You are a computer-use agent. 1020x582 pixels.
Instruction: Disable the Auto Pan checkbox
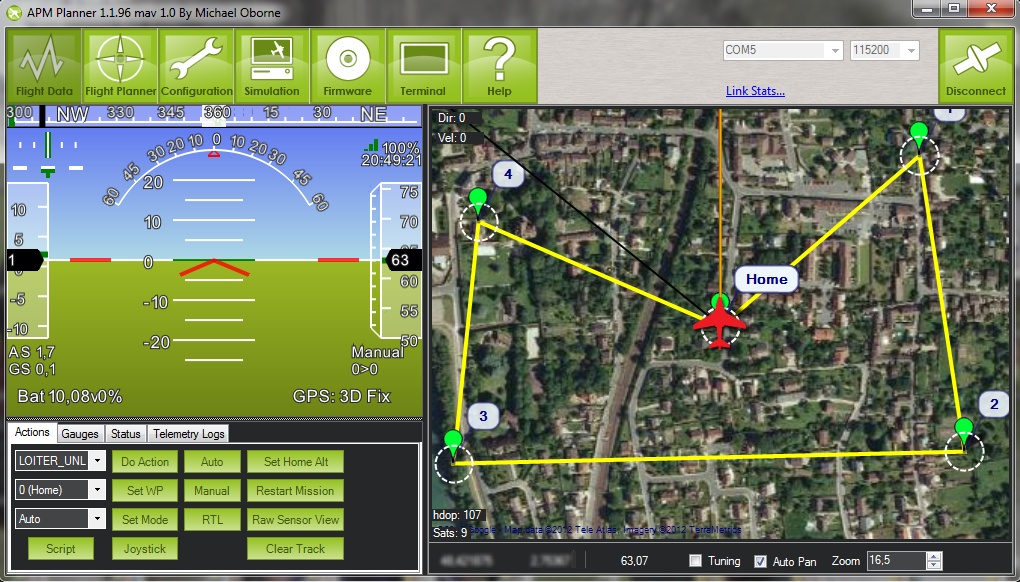pos(760,561)
